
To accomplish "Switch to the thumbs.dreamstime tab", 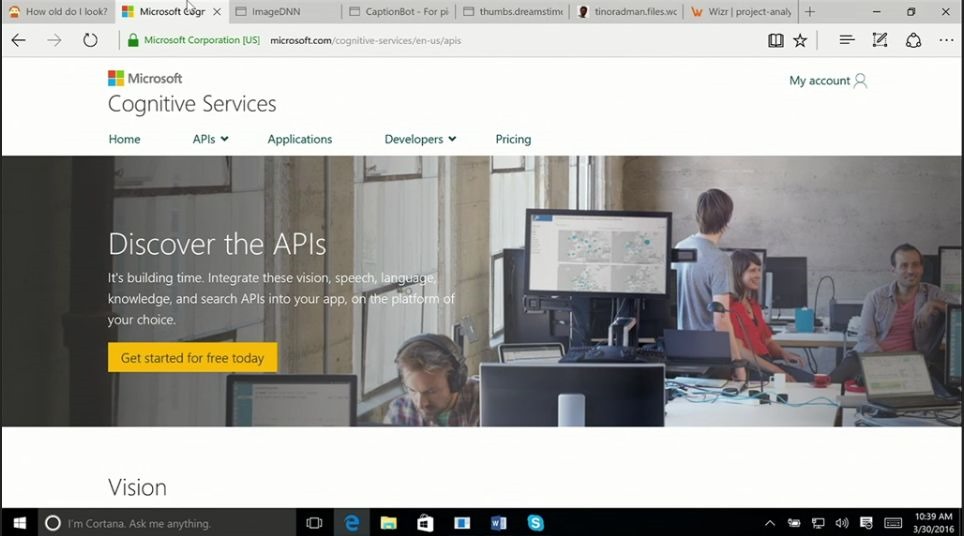I will [x=512, y=11].
